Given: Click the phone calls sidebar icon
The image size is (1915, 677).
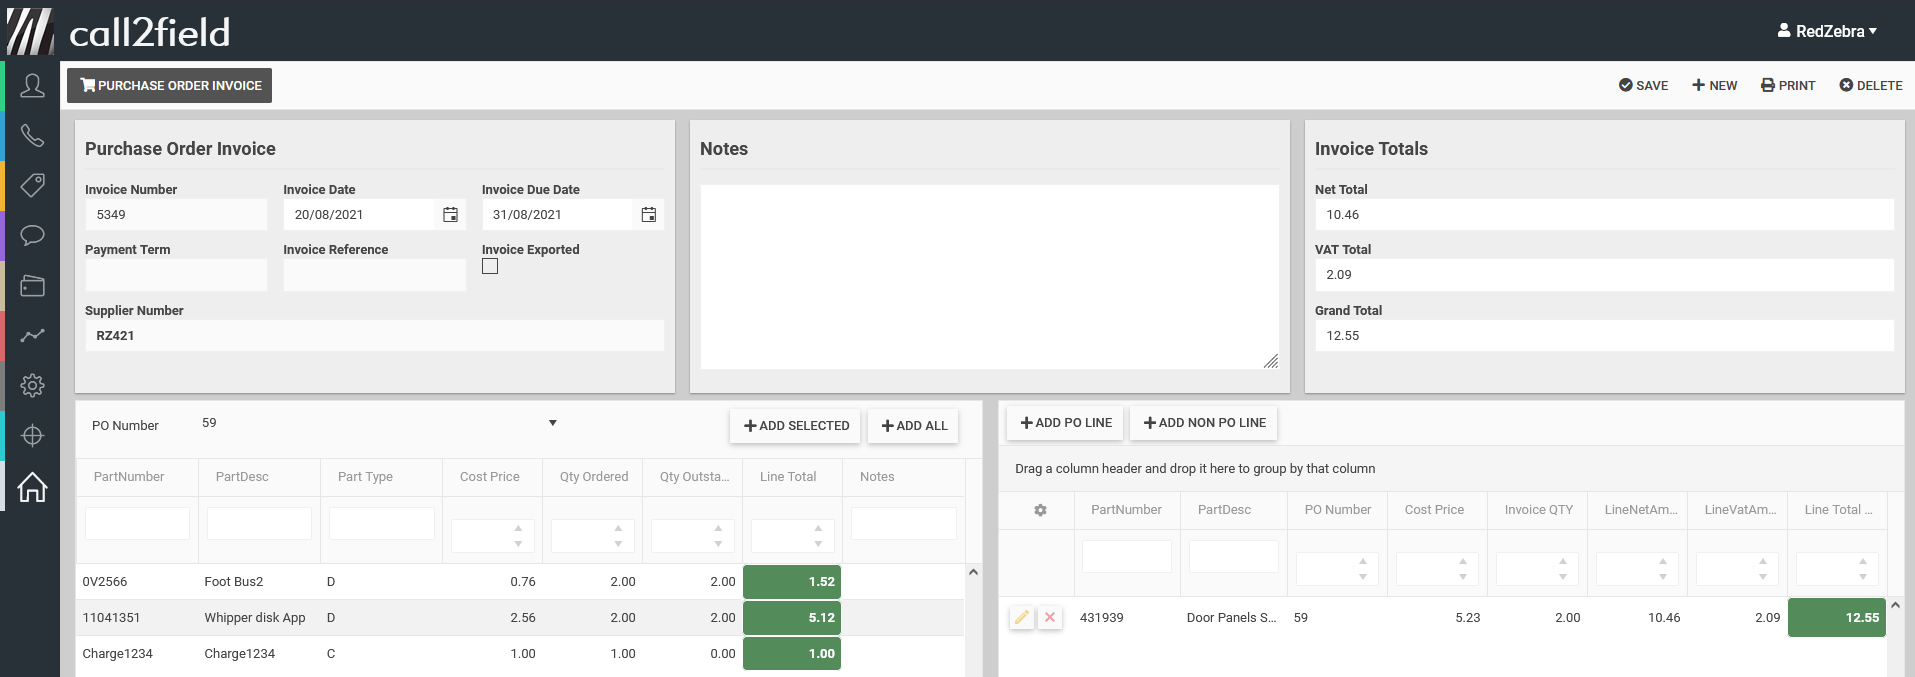Looking at the screenshot, I should click(x=32, y=135).
